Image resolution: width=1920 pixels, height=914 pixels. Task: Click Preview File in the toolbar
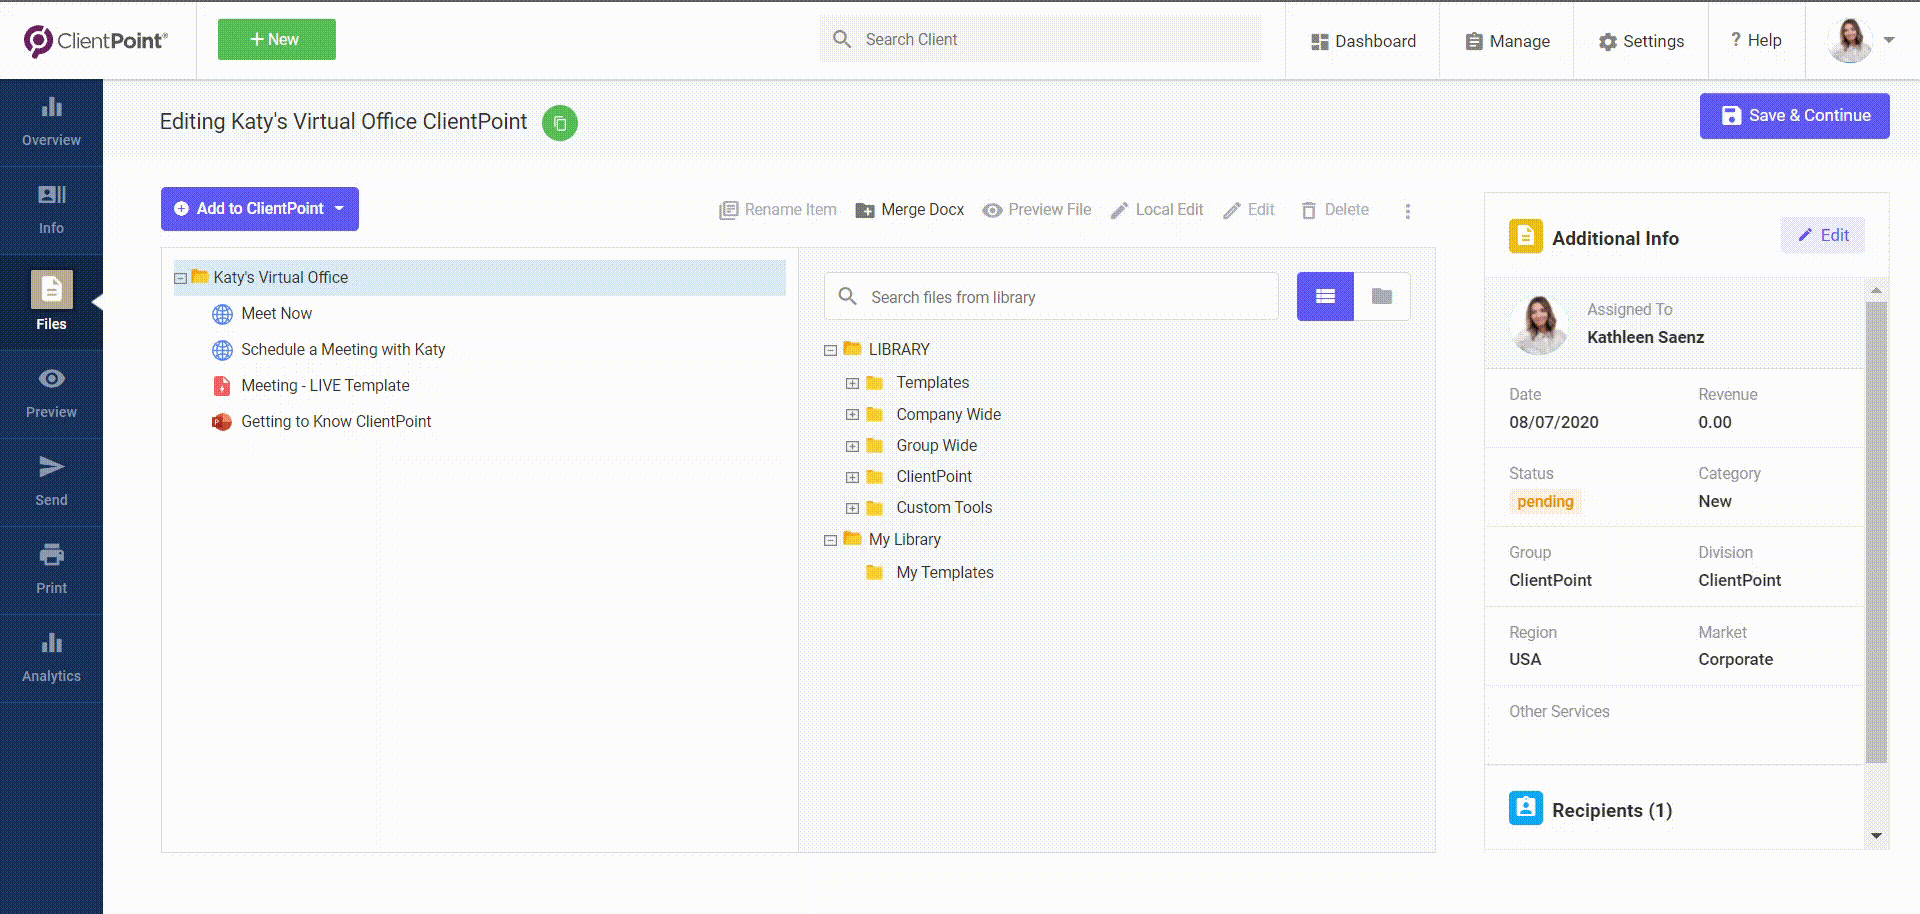pos(1037,210)
